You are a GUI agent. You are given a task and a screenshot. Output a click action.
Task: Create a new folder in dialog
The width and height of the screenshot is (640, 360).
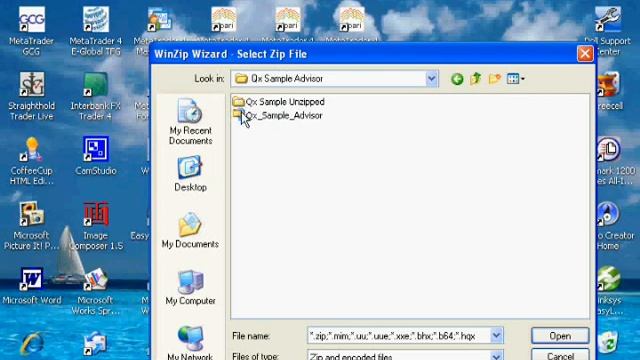coord(494,79)
